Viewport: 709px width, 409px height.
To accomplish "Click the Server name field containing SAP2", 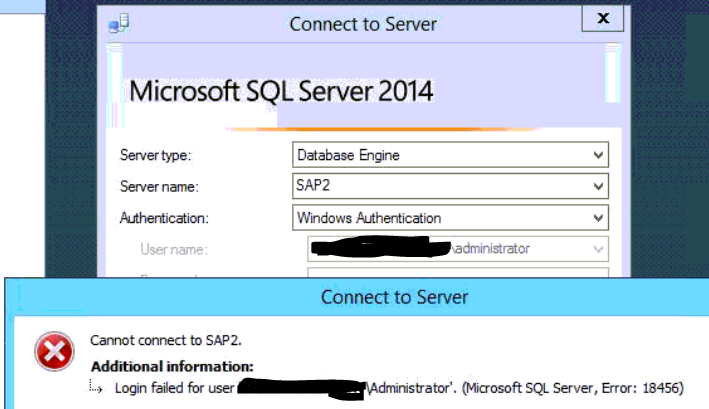I will point(450,186).
